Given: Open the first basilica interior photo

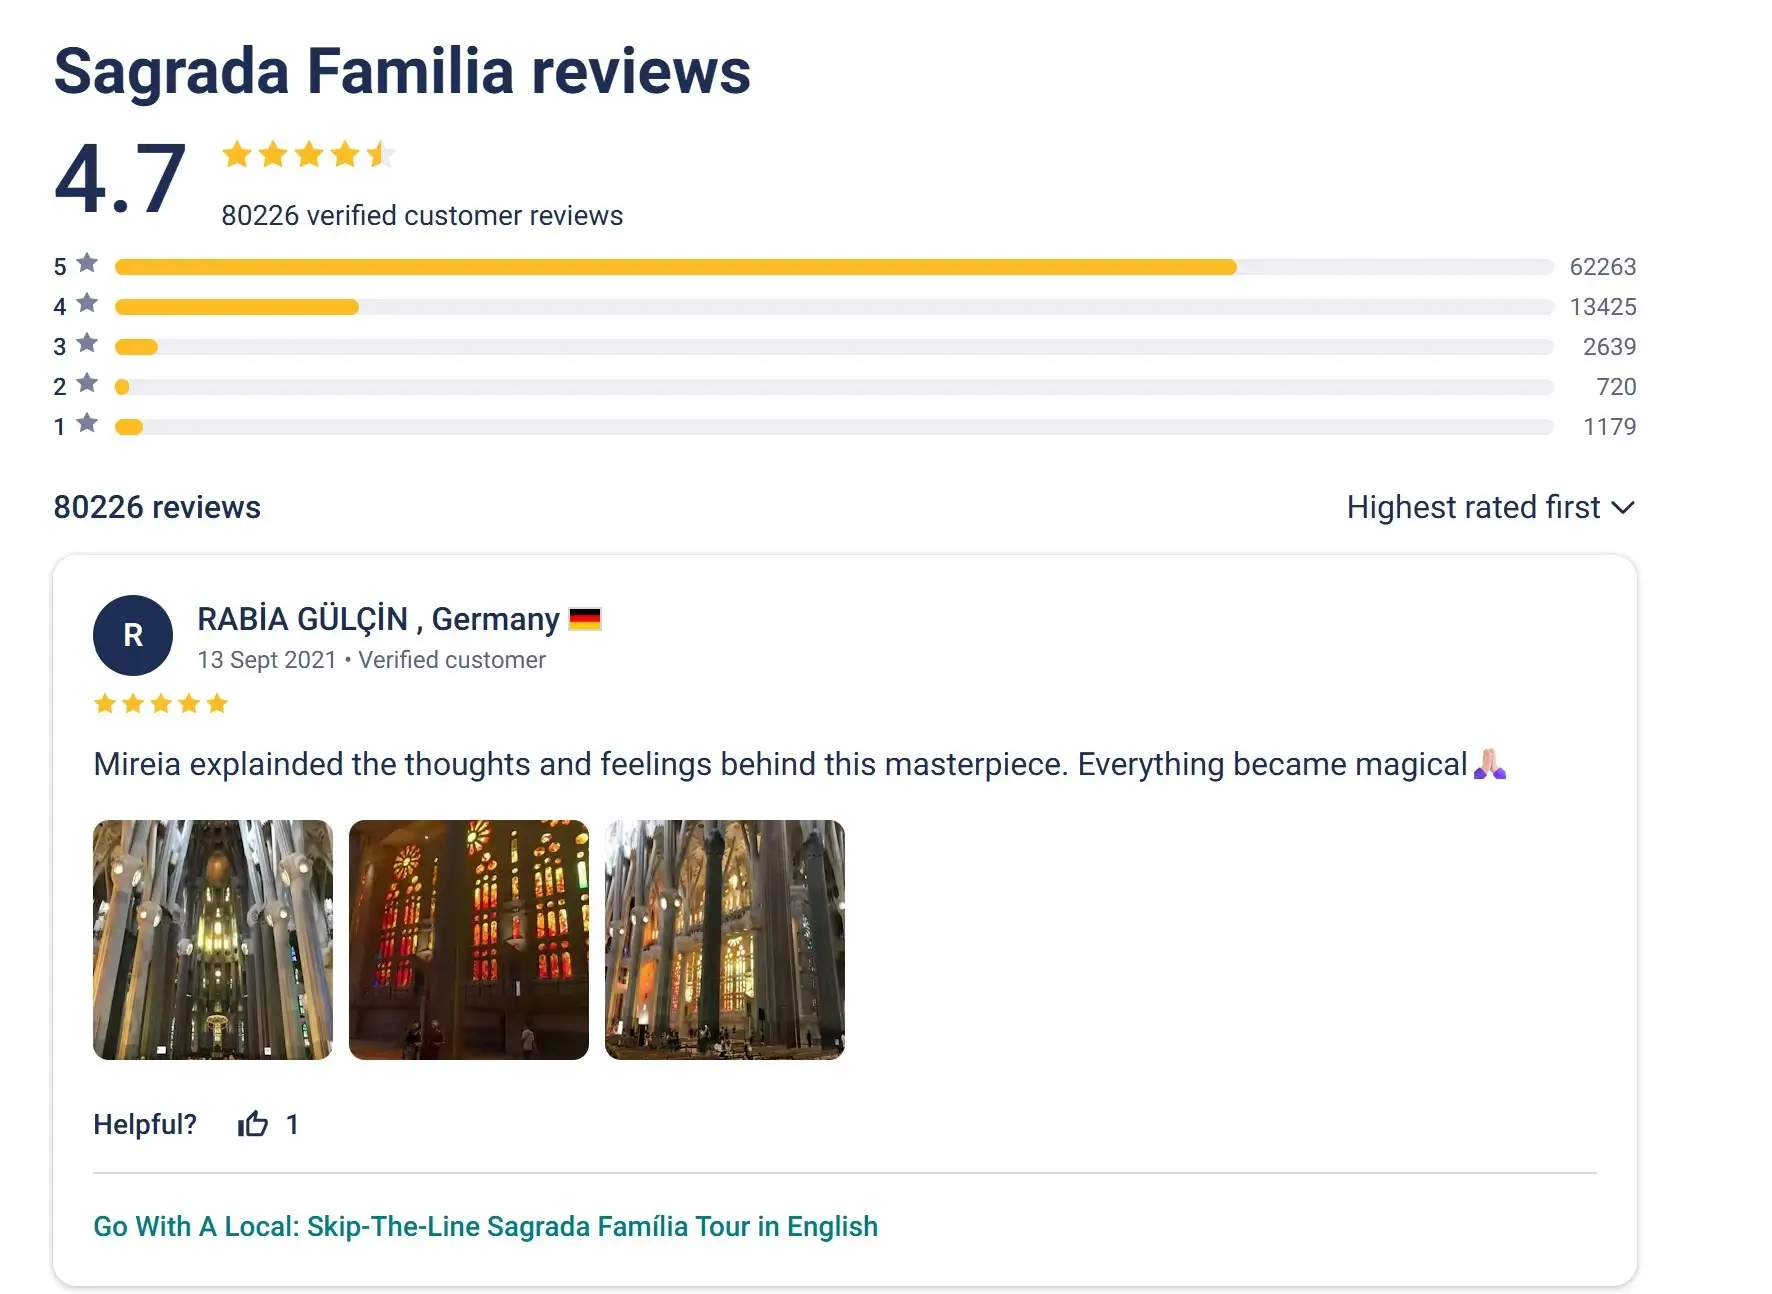Looking at the screenshot, I should point(213,940).
